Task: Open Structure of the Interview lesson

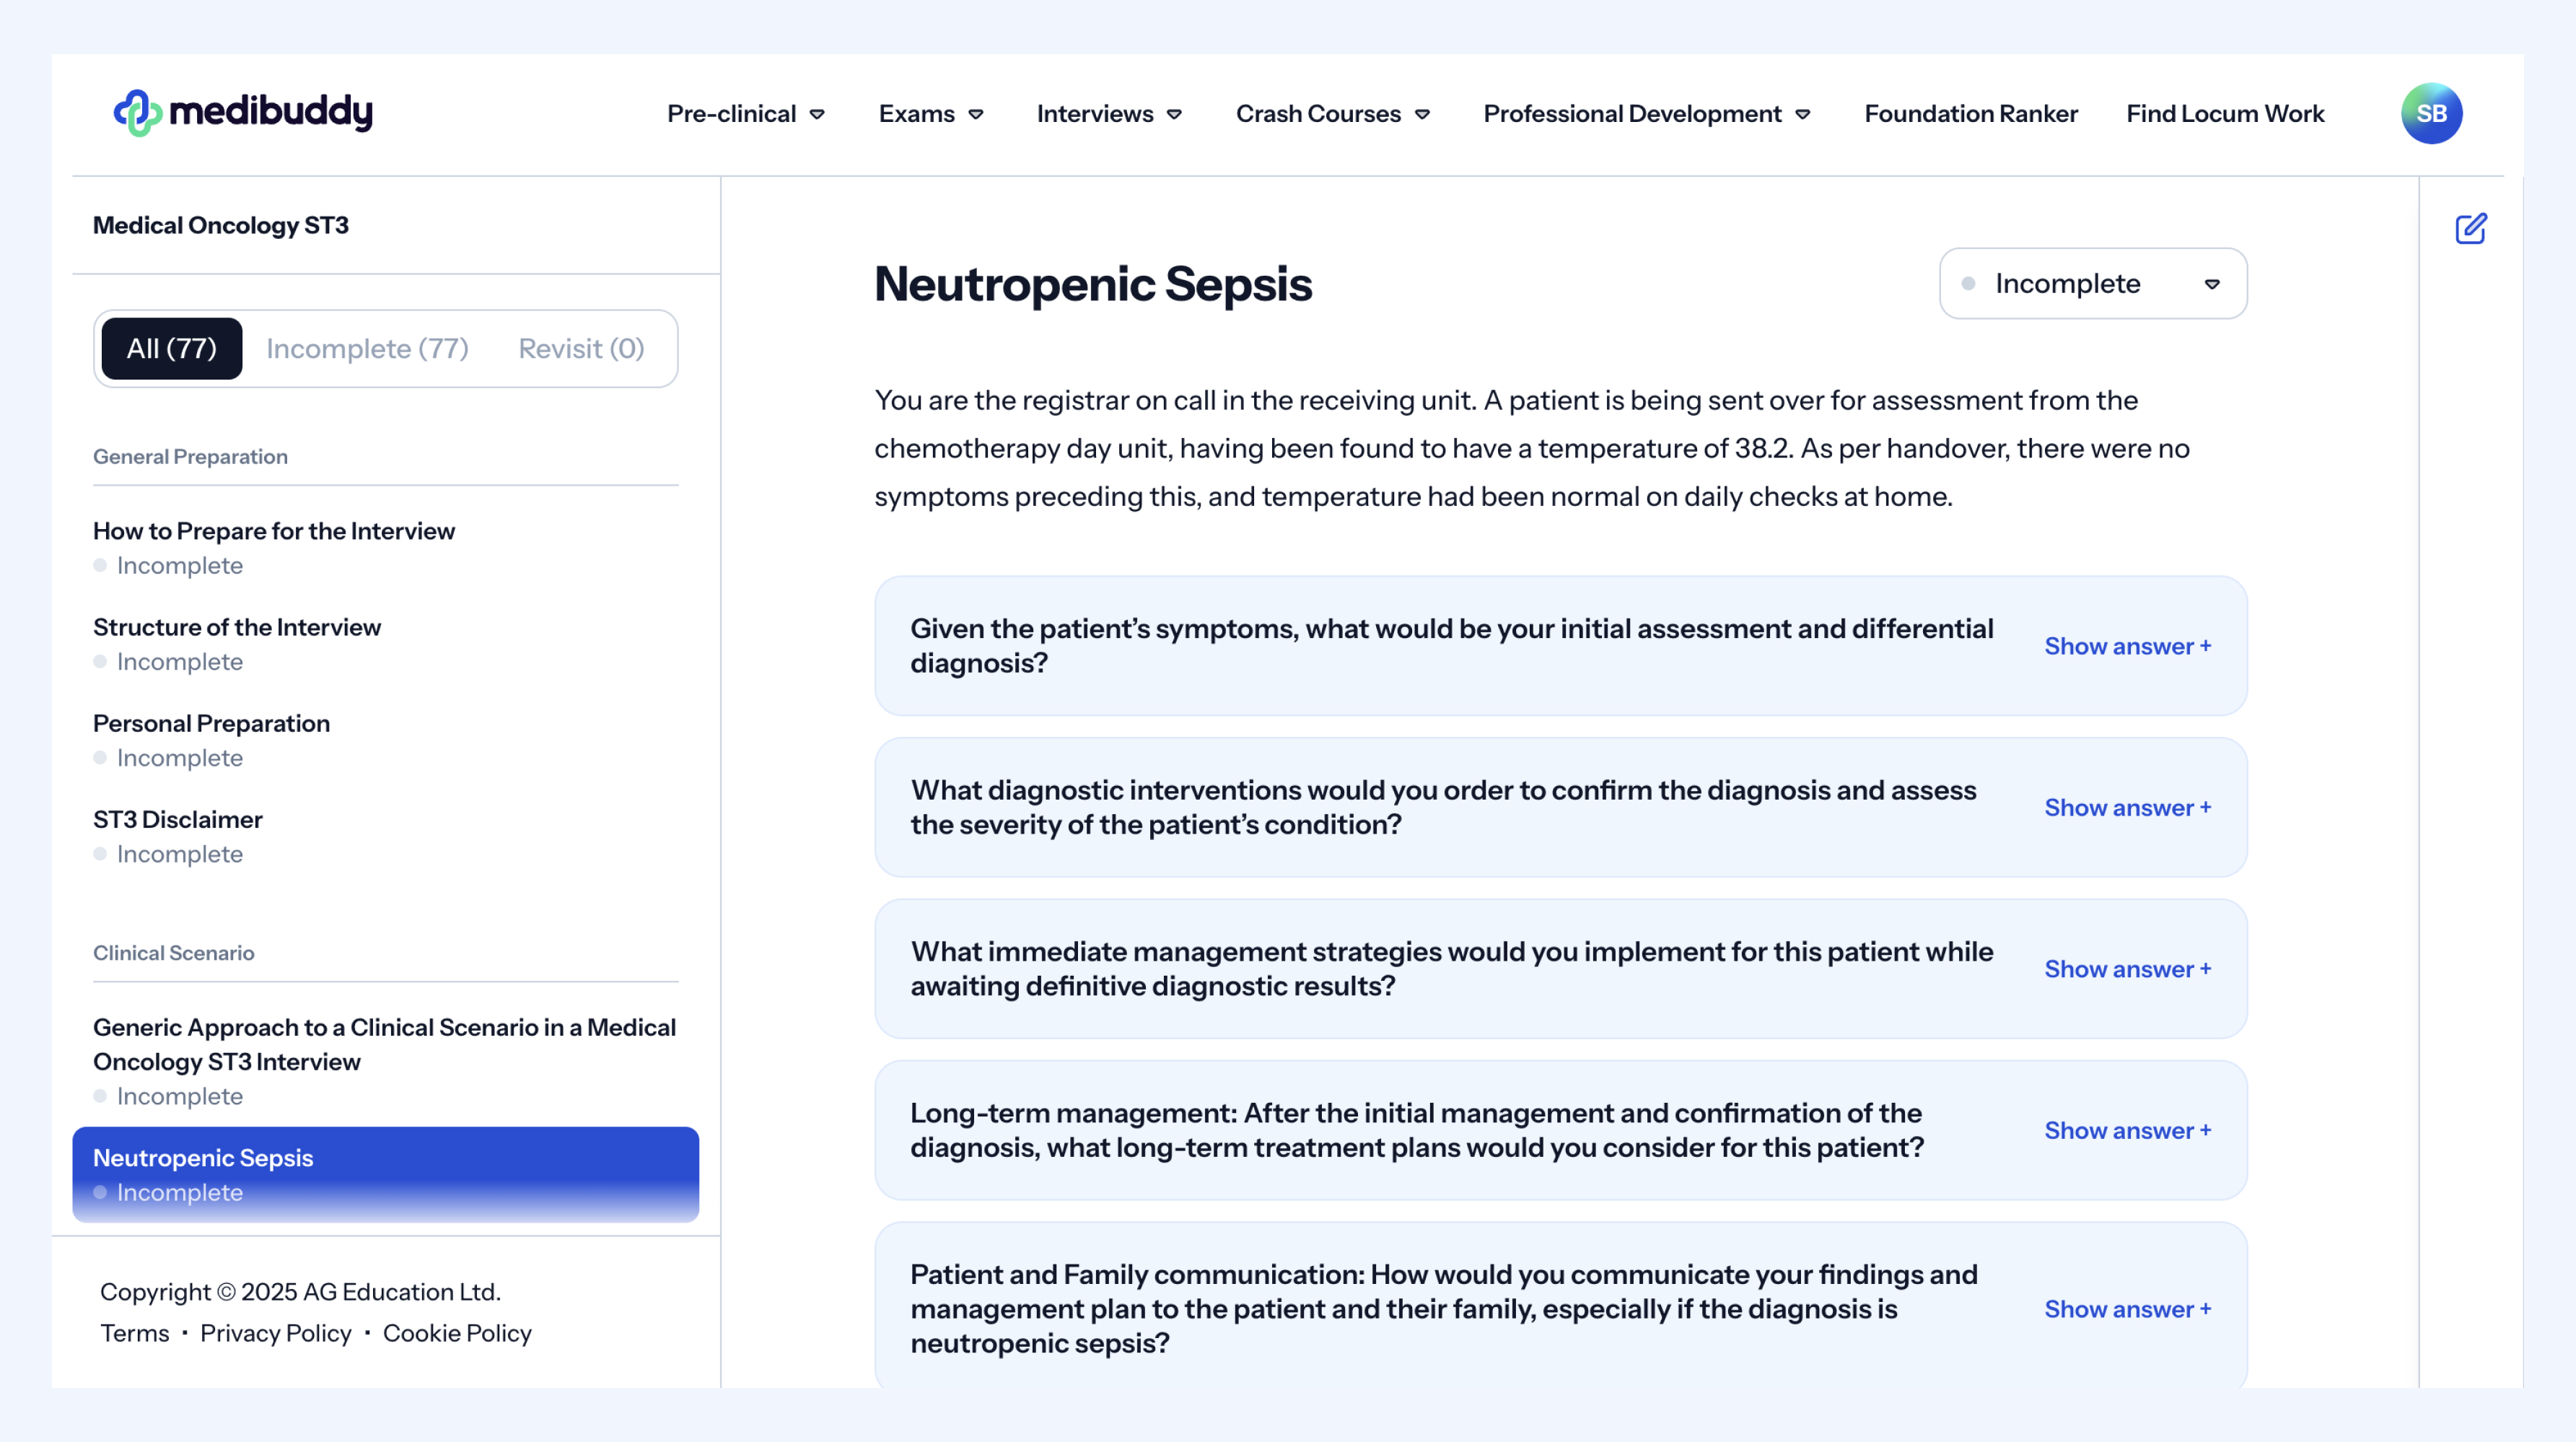Action: 237,627
